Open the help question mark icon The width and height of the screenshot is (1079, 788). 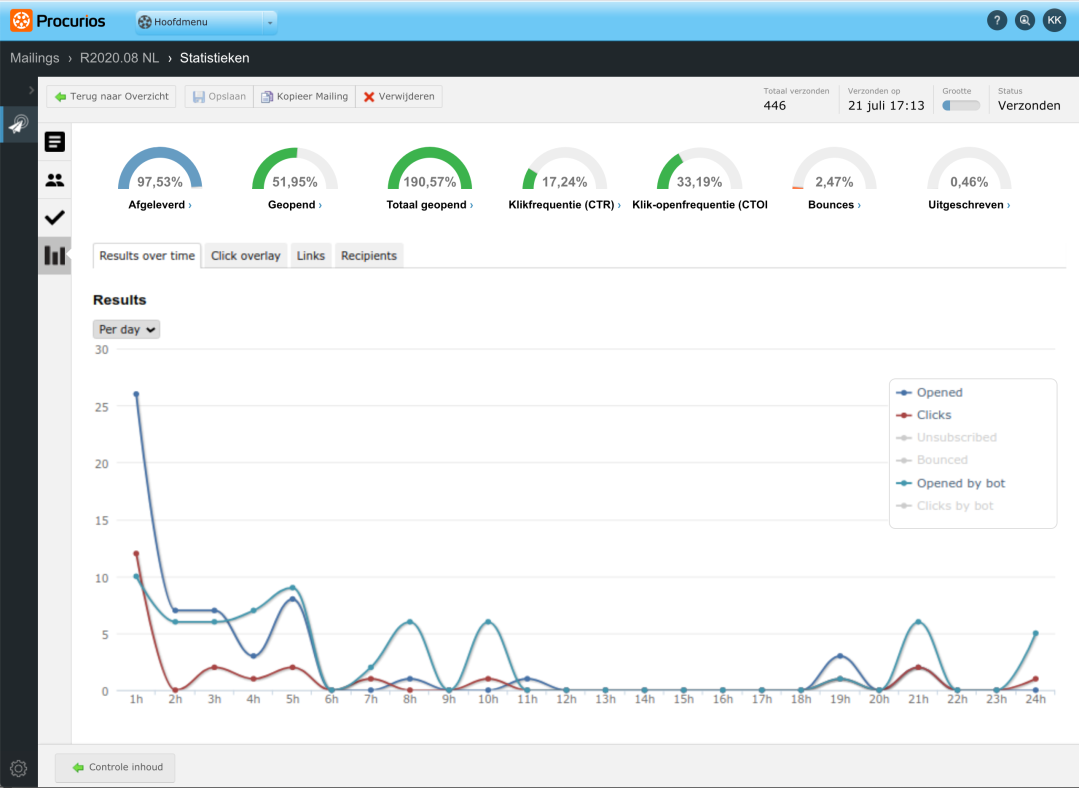point(996,21)
